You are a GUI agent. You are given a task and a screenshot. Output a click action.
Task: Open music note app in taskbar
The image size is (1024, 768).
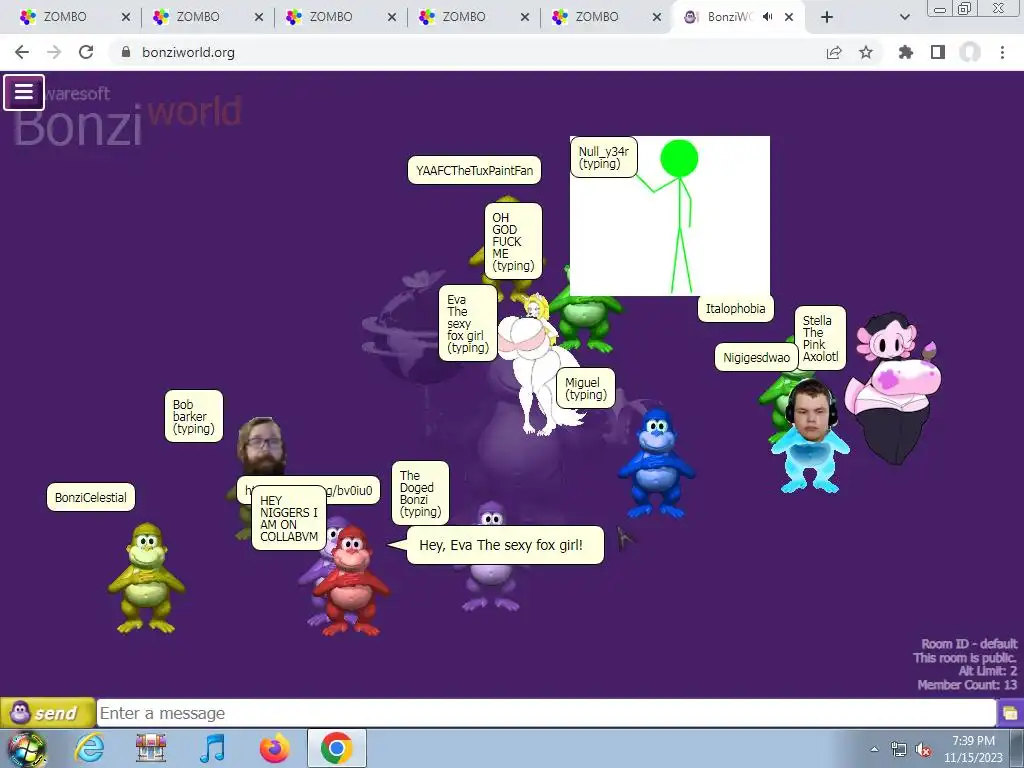pos(212,748)
